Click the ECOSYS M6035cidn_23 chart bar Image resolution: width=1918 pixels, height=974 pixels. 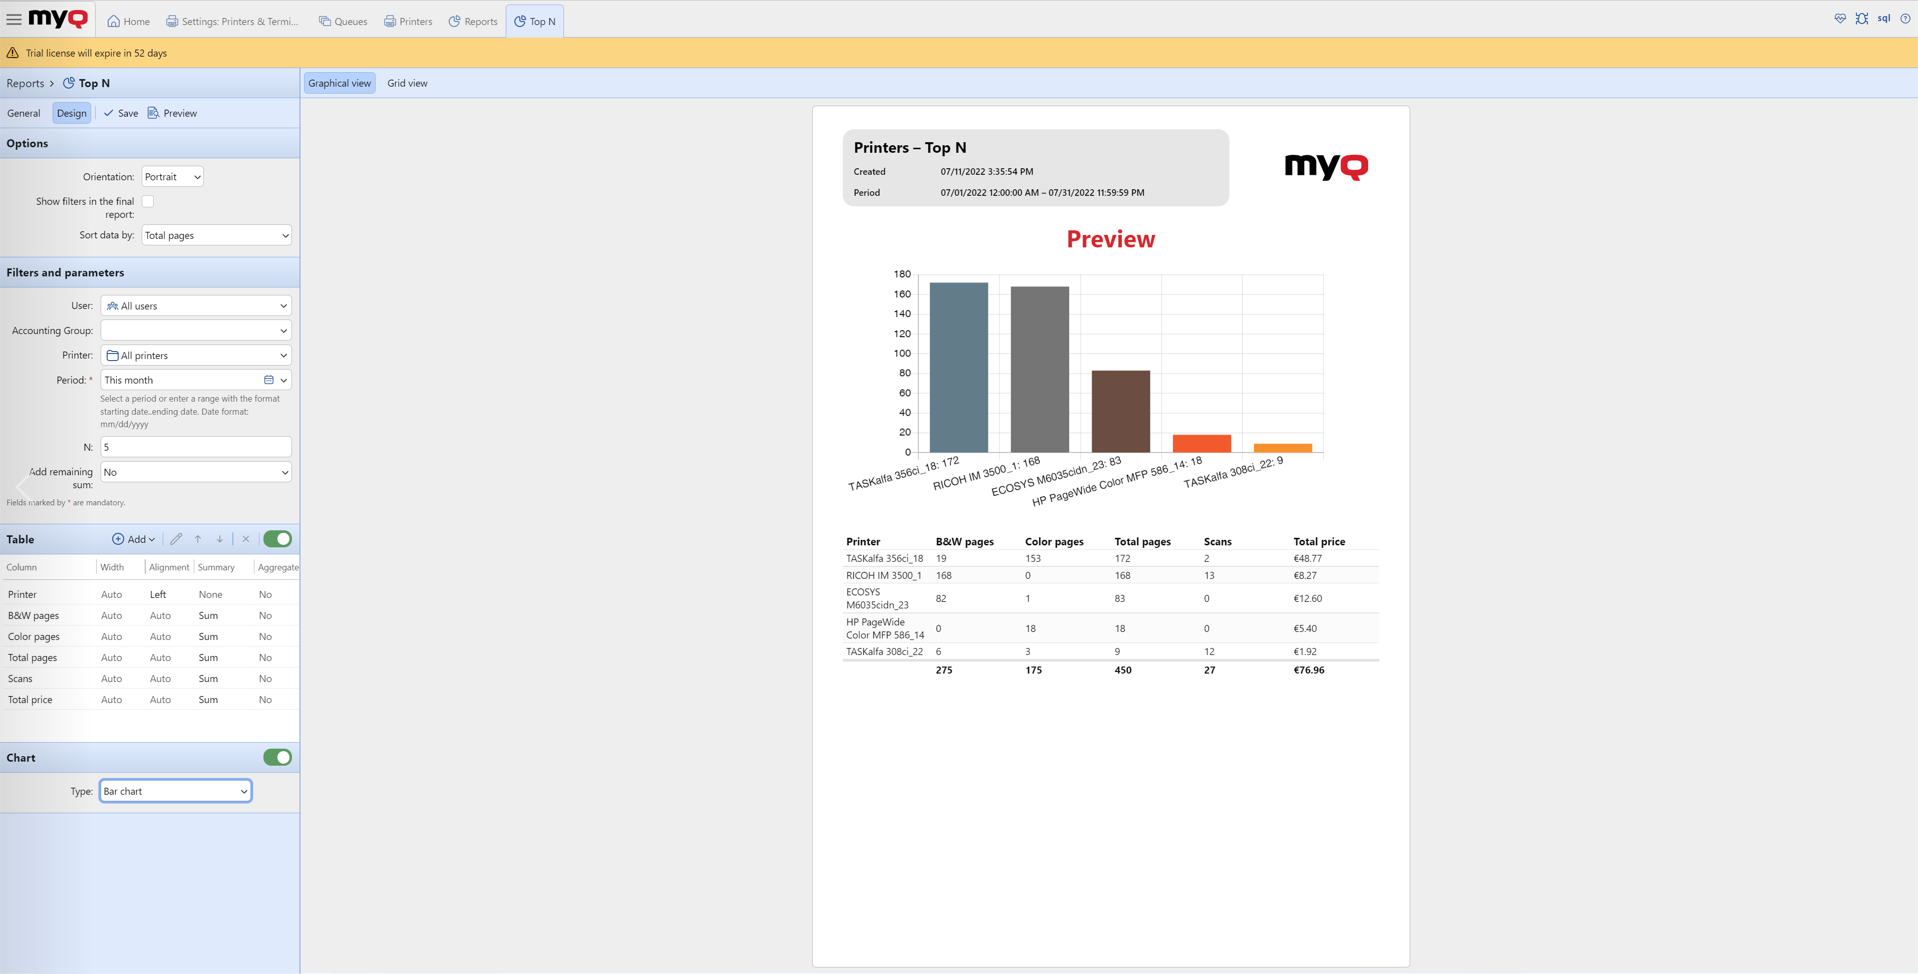(x=1121, y=412)
